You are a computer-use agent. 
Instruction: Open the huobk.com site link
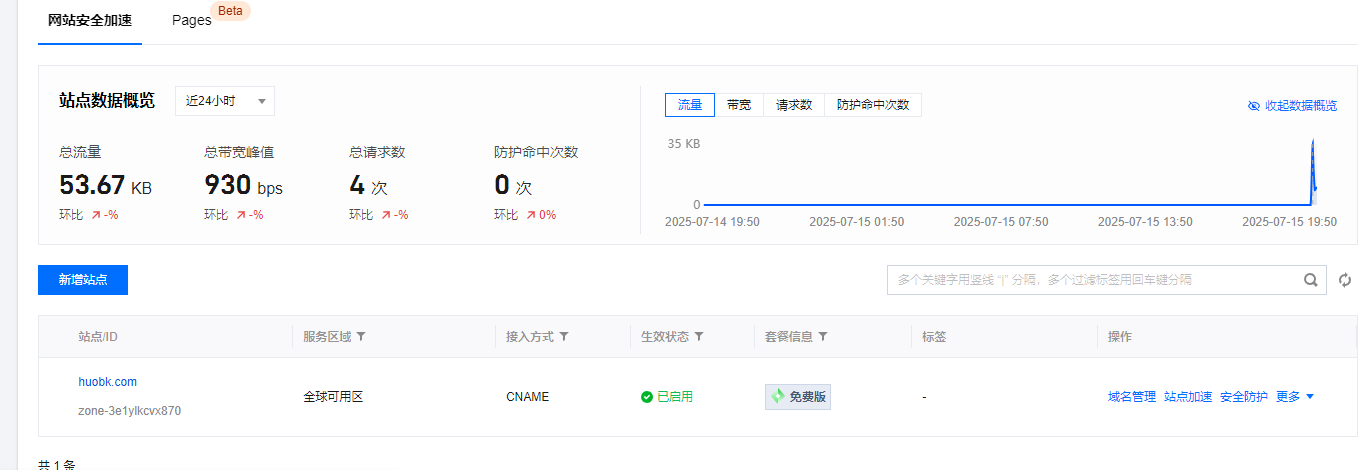[x=108, y=382]
